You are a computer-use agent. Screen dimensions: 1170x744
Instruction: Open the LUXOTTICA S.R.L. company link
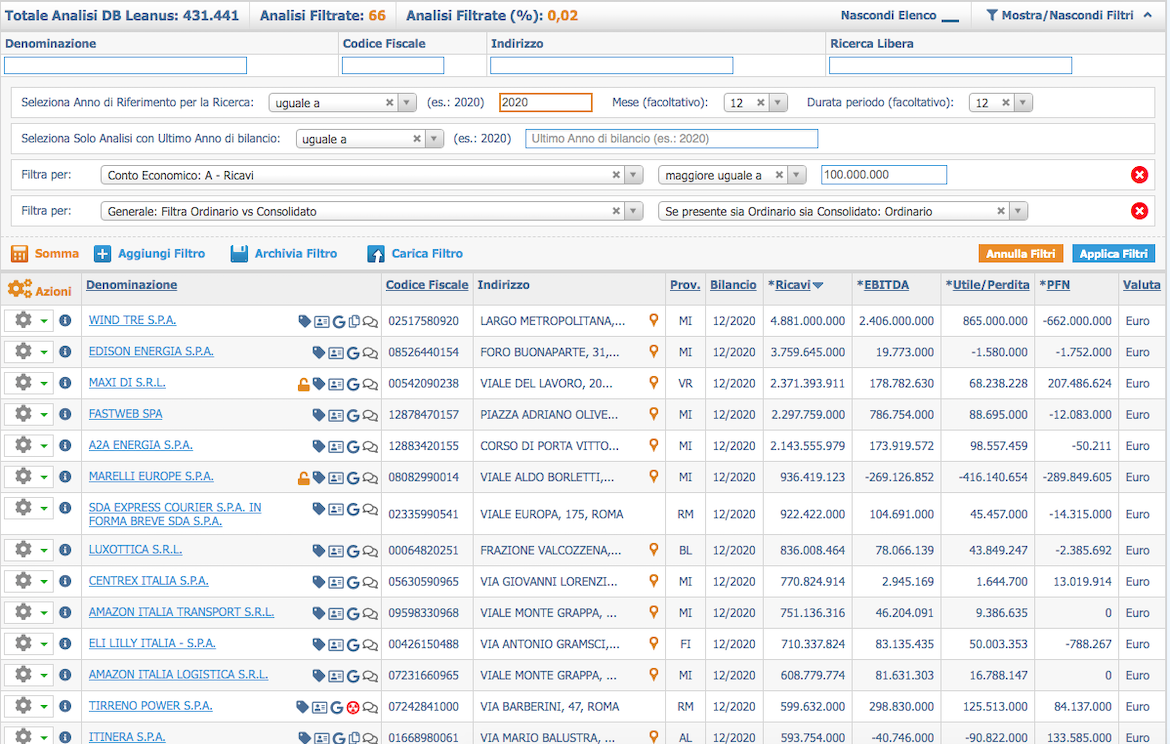click(x=135, y=550)
